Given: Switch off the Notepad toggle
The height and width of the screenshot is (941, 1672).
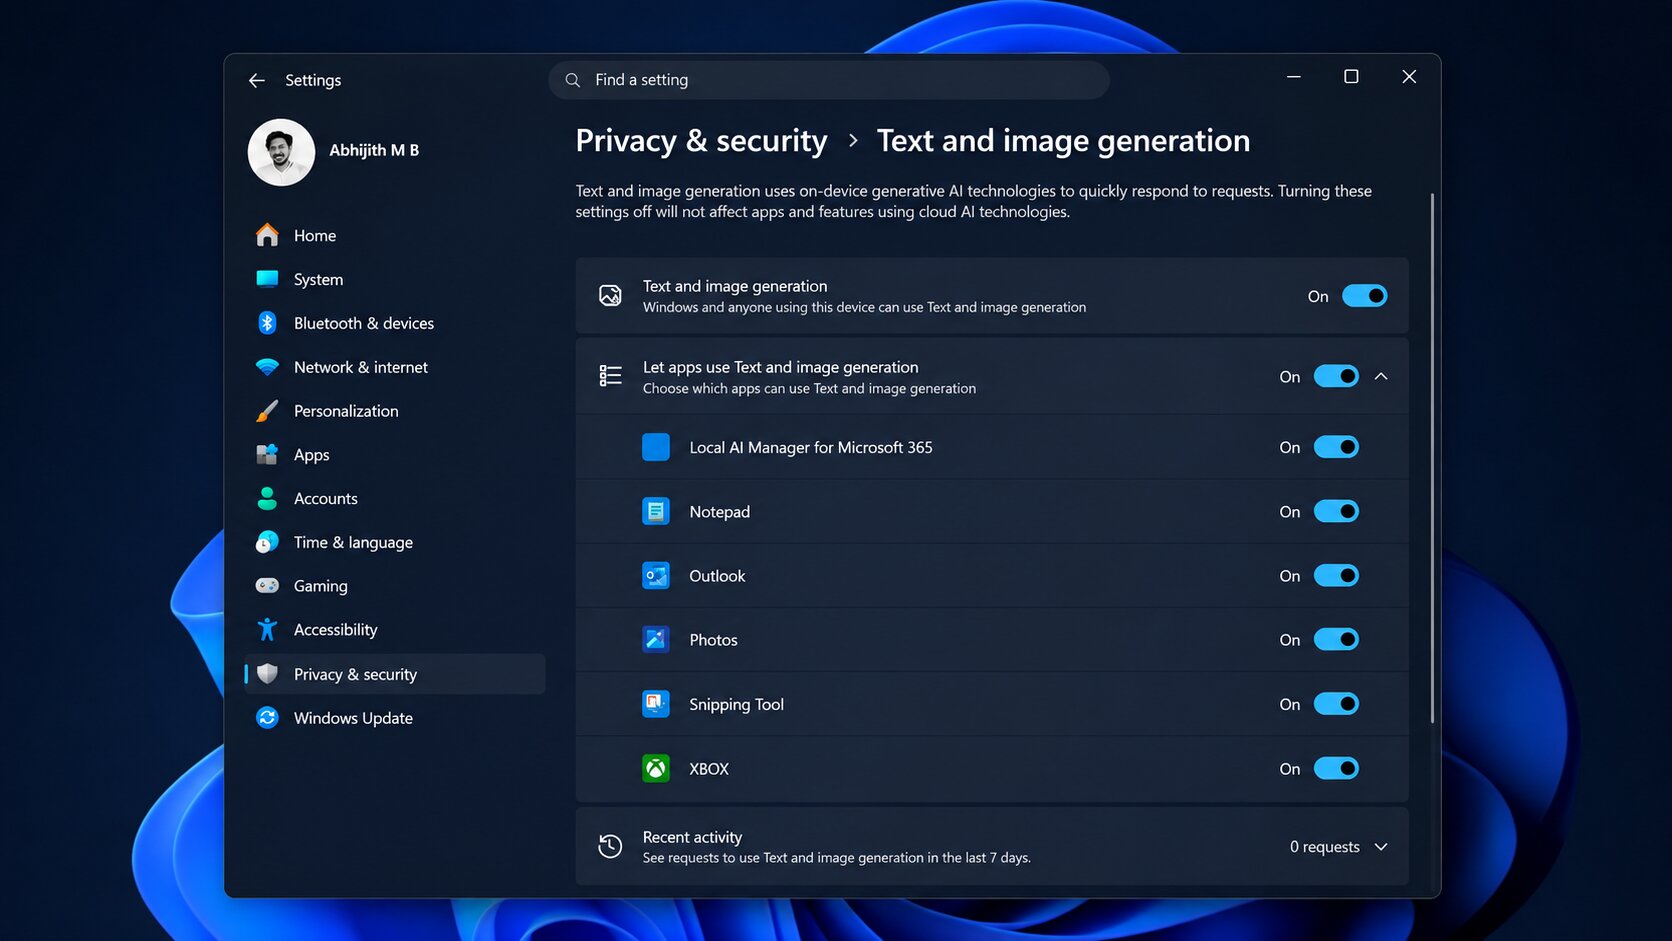Looking at the screenshot, I should (1336, 511).
